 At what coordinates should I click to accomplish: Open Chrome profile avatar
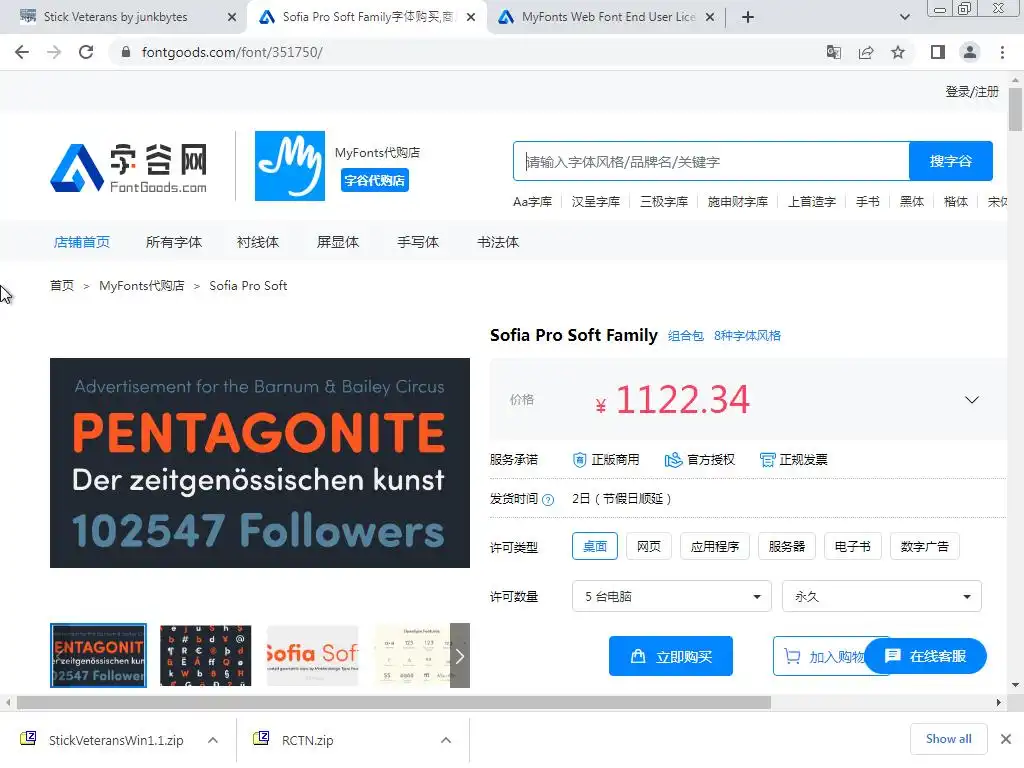[970, 52]
